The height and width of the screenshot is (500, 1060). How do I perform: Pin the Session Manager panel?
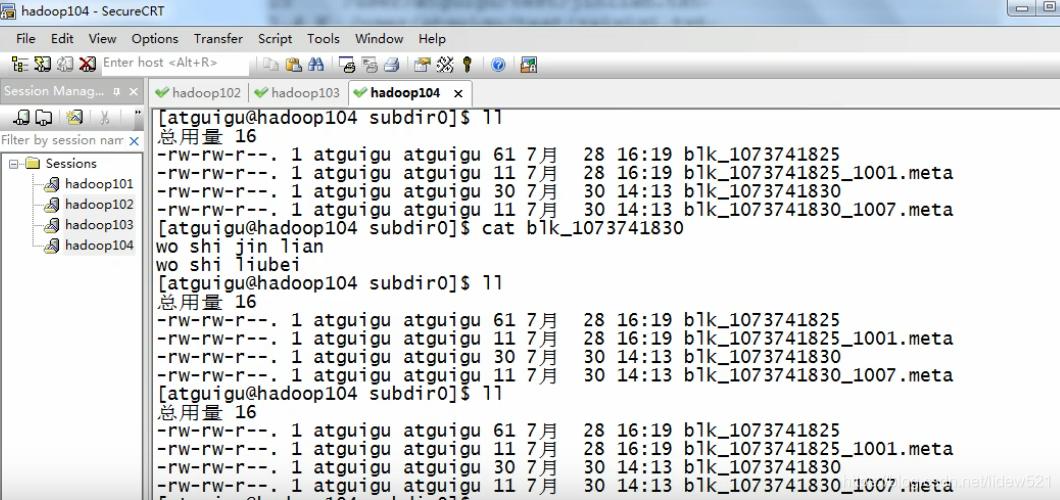click(x=116, y=91)
